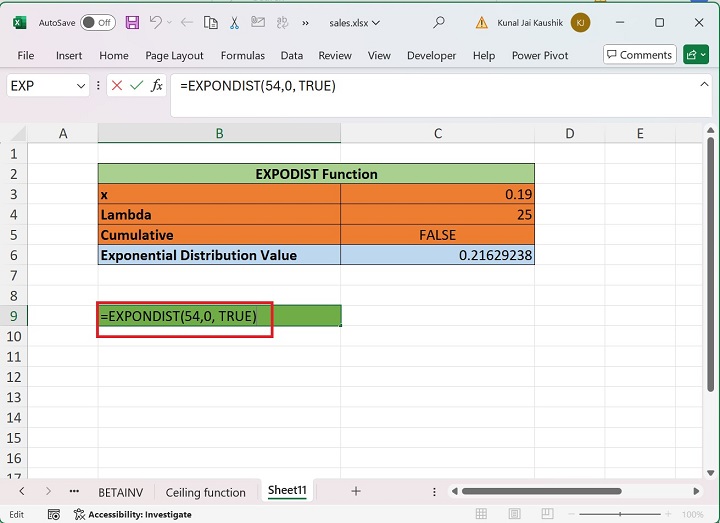Screen dimensions: 720x523
Task: Open Insert Function fx dialog
Action: point(157,86)
